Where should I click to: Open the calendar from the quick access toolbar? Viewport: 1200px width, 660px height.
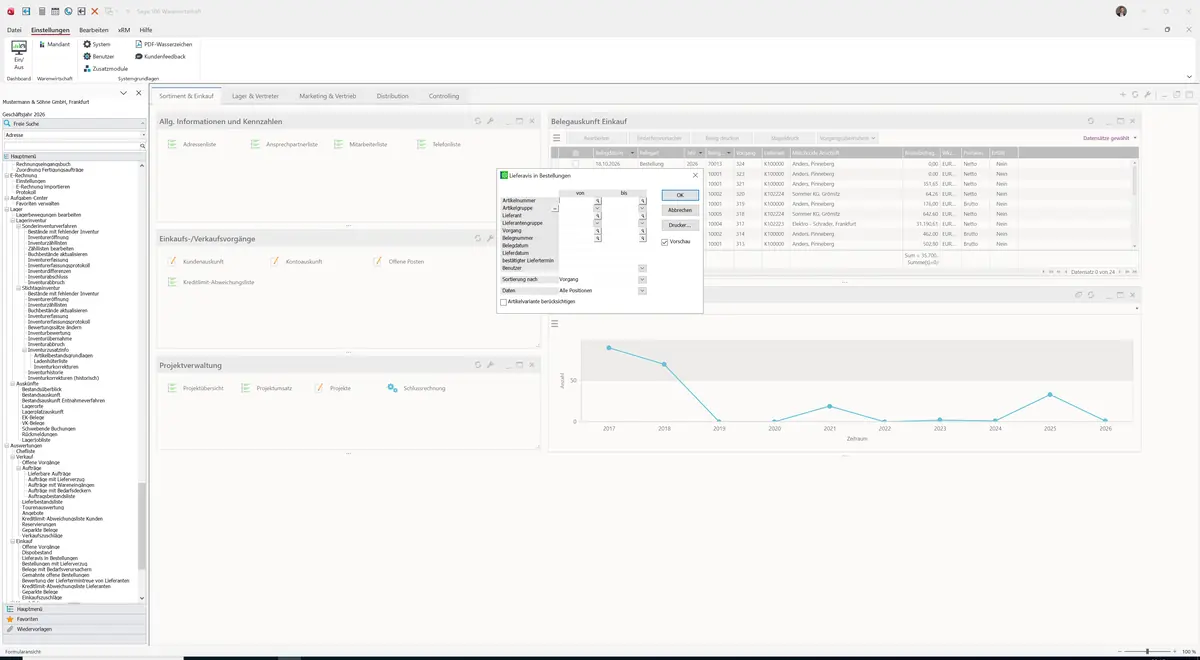tap(54, 11)
